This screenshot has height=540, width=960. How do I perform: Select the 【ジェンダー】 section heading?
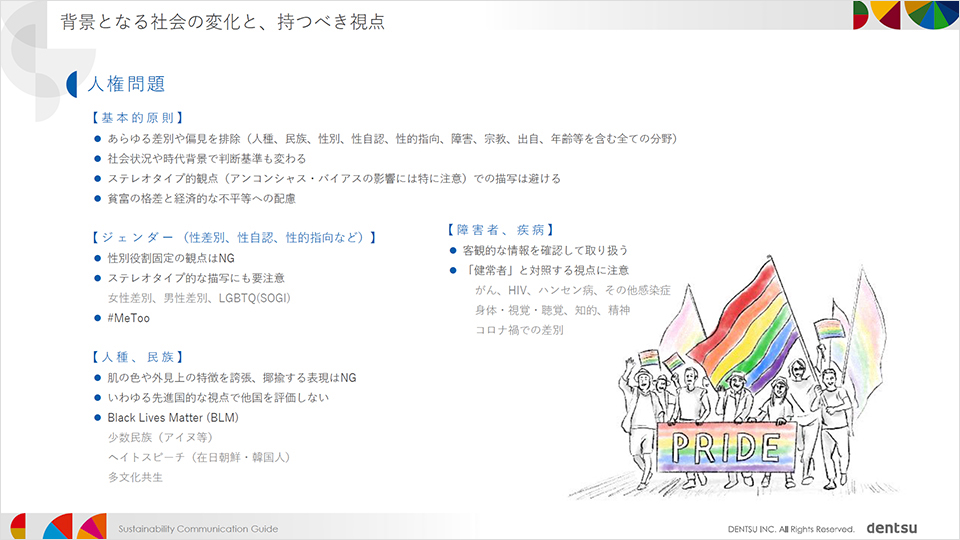(234, 238)
